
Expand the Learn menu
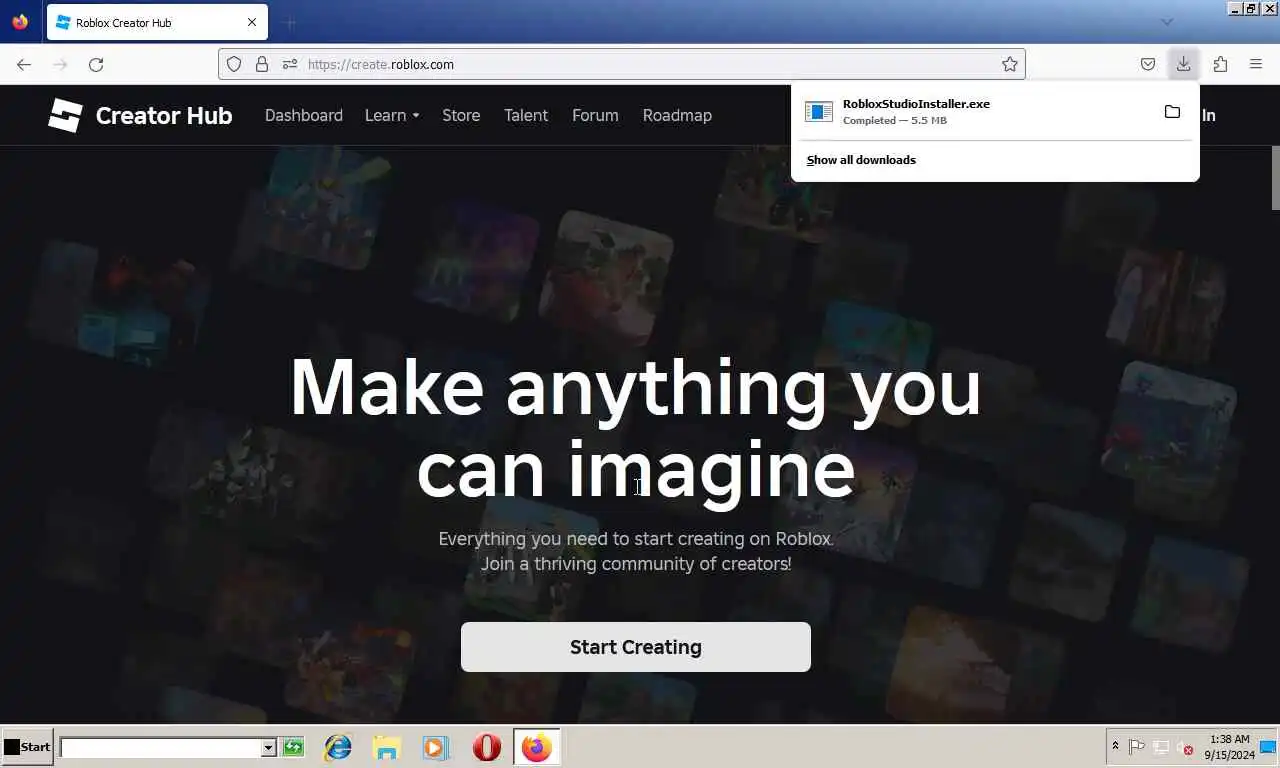click(392, 115)
